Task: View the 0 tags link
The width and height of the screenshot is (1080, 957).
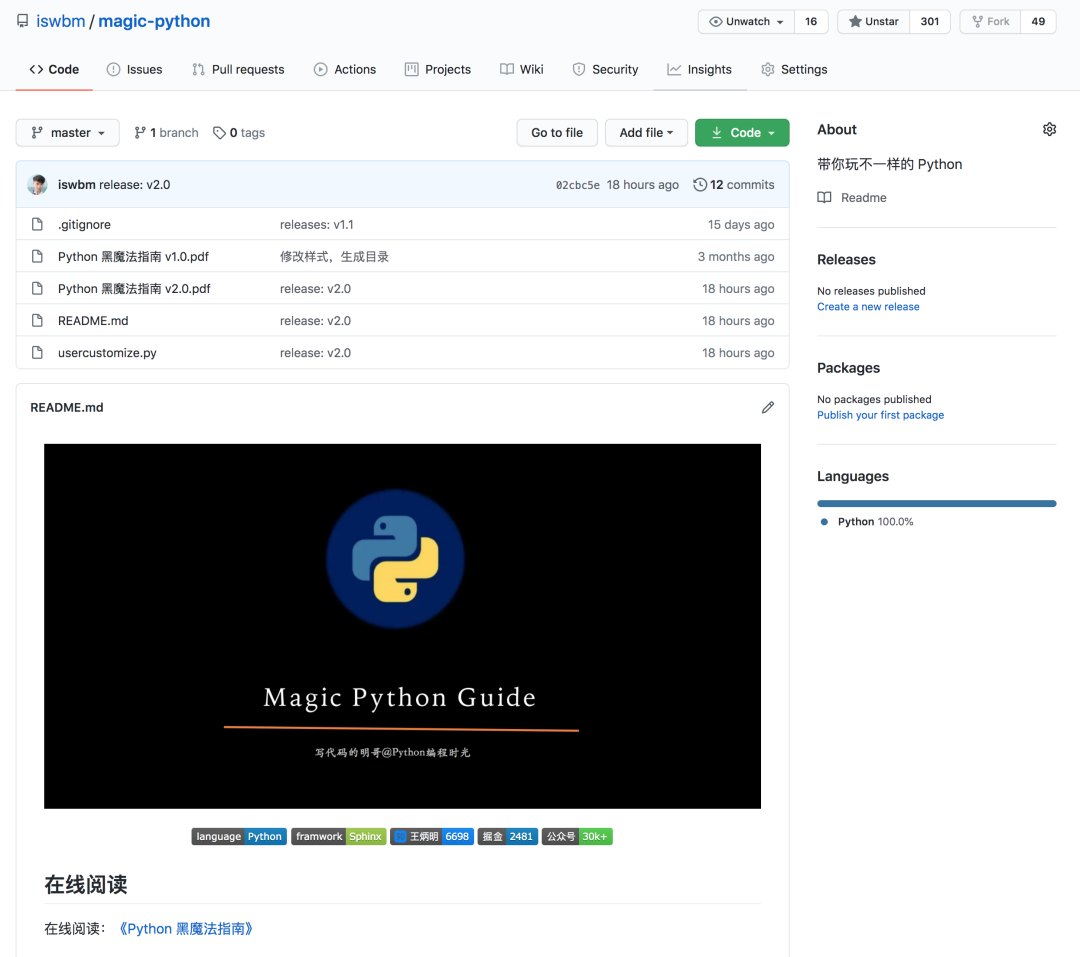Action: coord(239,133)
